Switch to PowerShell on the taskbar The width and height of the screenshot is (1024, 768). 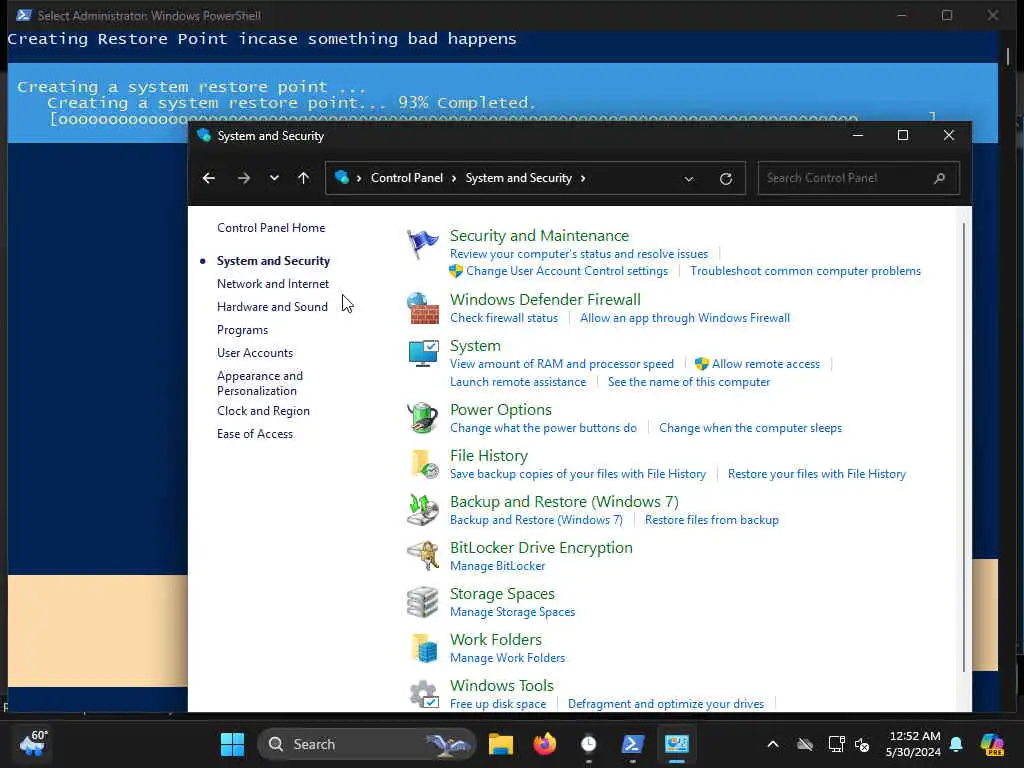632,744
